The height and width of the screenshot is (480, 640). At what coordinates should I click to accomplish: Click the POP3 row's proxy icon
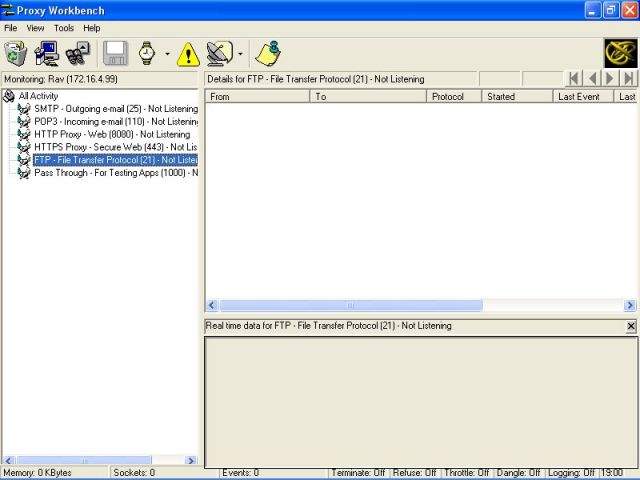pos(24,122)
